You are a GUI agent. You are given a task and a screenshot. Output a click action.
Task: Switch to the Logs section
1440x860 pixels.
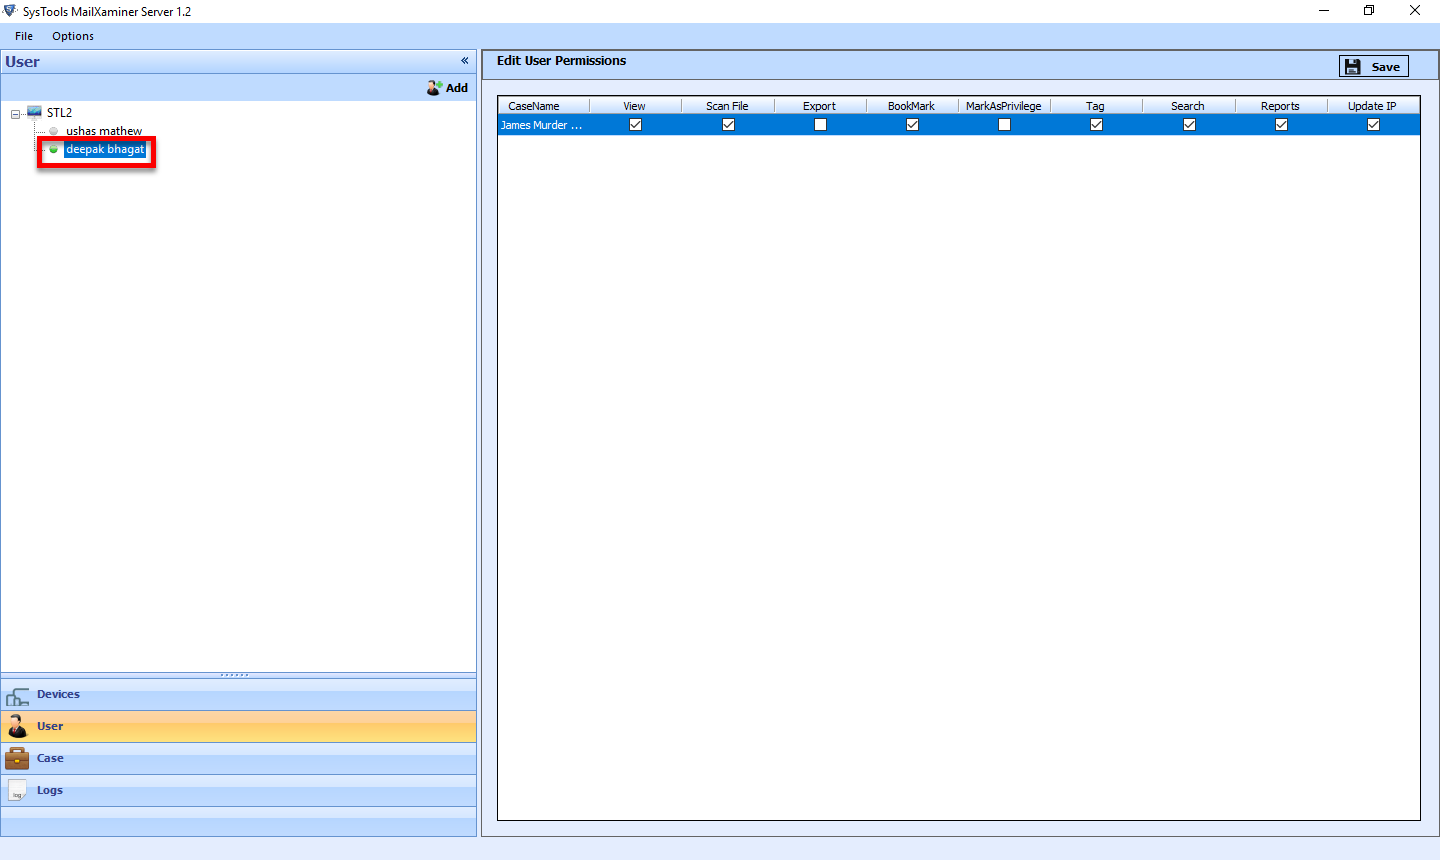pyautogui.click(x=238, y=791)
